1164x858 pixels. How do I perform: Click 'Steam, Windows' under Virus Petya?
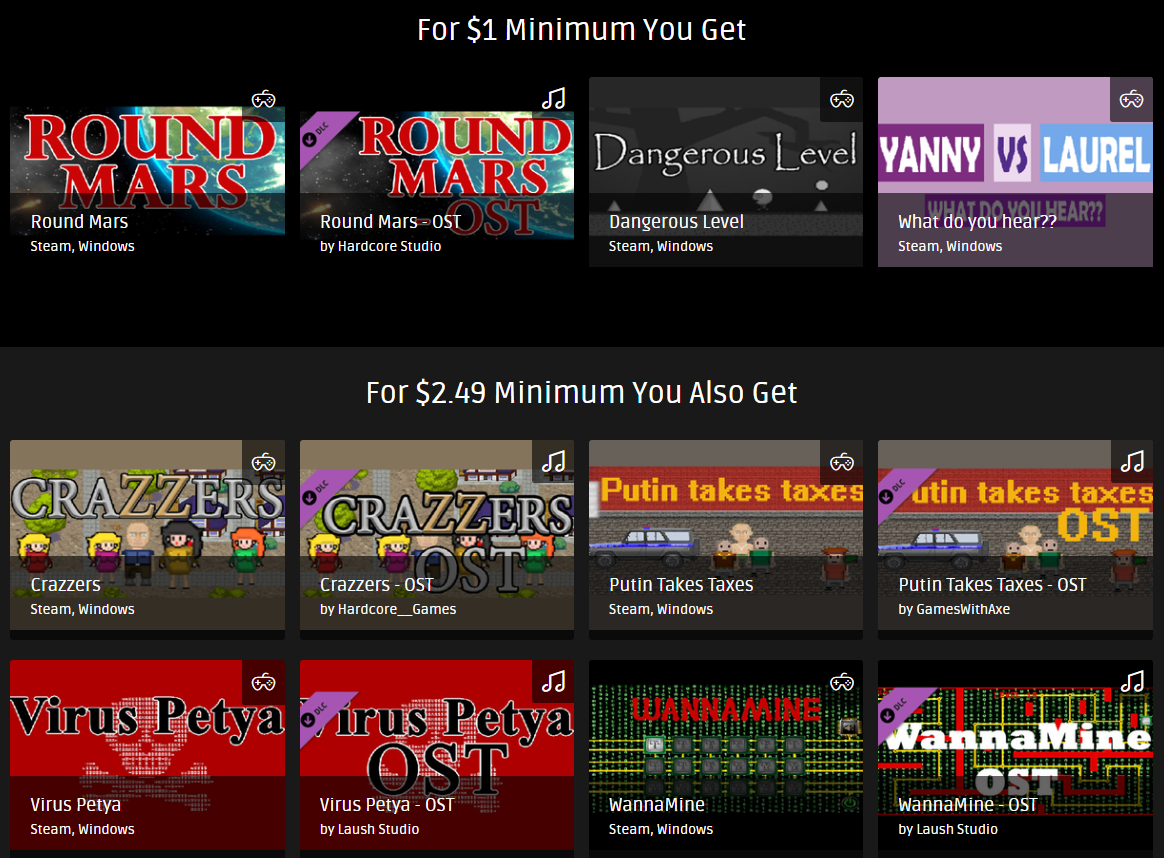point(82,829)
